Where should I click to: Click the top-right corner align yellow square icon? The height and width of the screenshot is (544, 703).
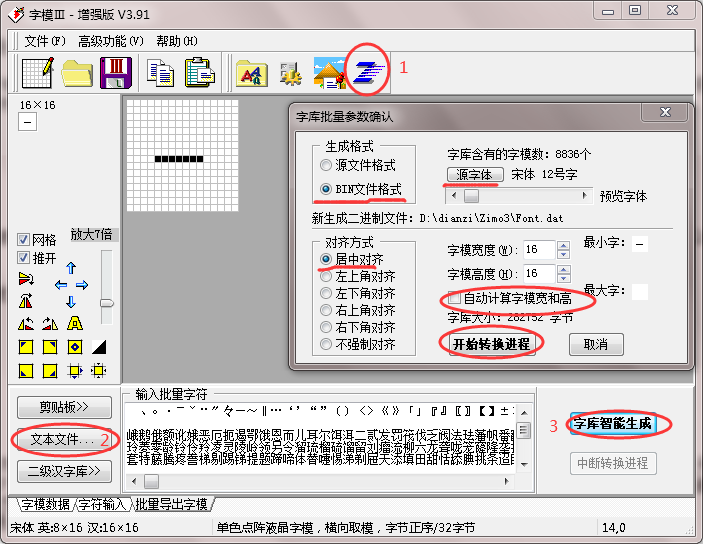click(50, 347)
